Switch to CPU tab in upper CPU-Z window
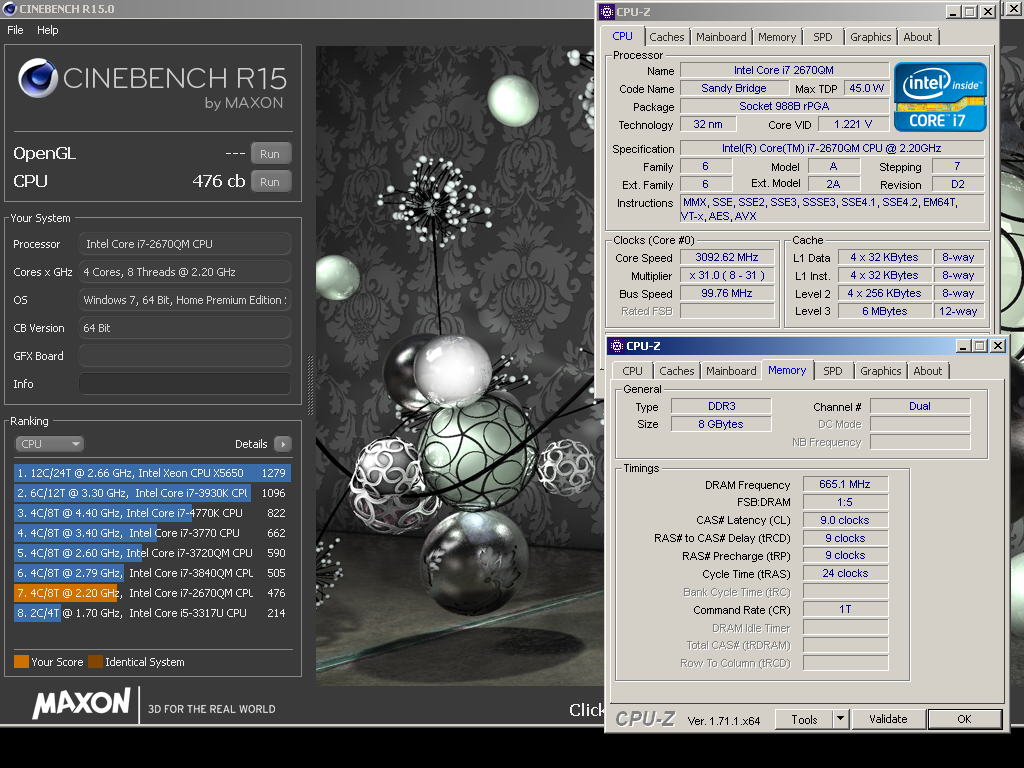Image resolution: width=1024 pixels, height=768 pixels. [x=622, y=37]
